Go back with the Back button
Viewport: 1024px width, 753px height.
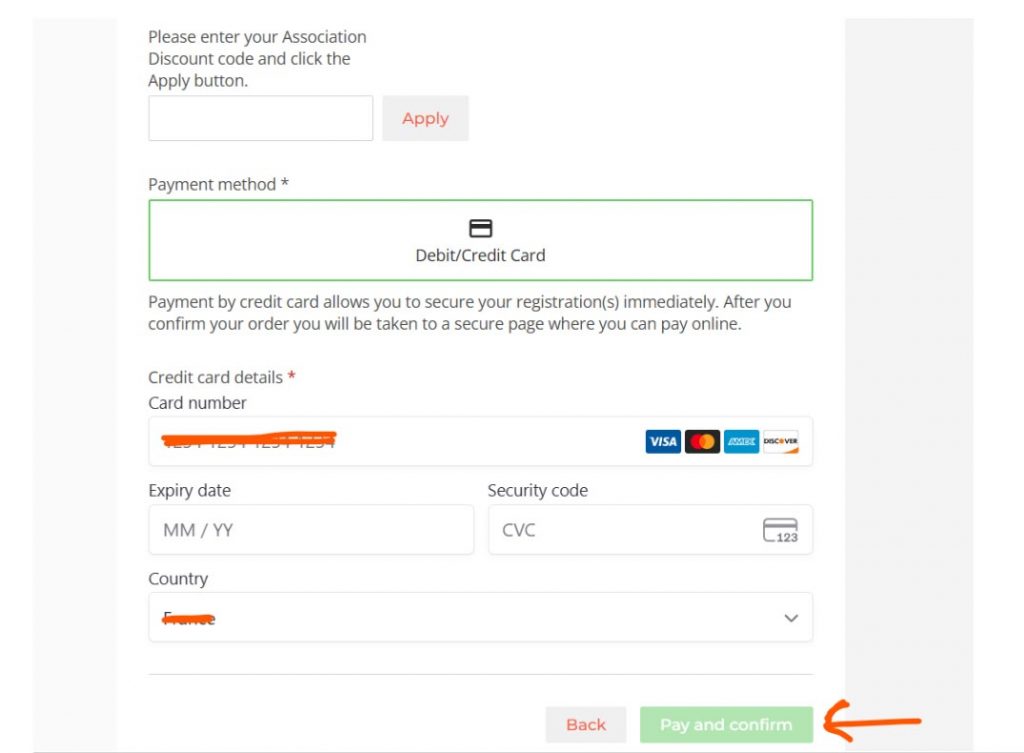pyautogui.click(x=586, y=725)
